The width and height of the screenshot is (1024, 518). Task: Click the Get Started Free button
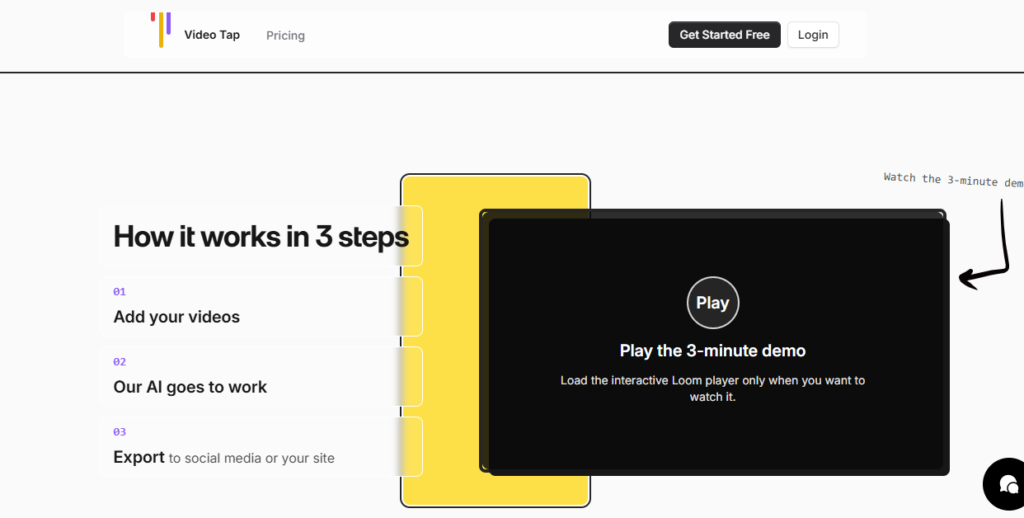coord(724,35)
